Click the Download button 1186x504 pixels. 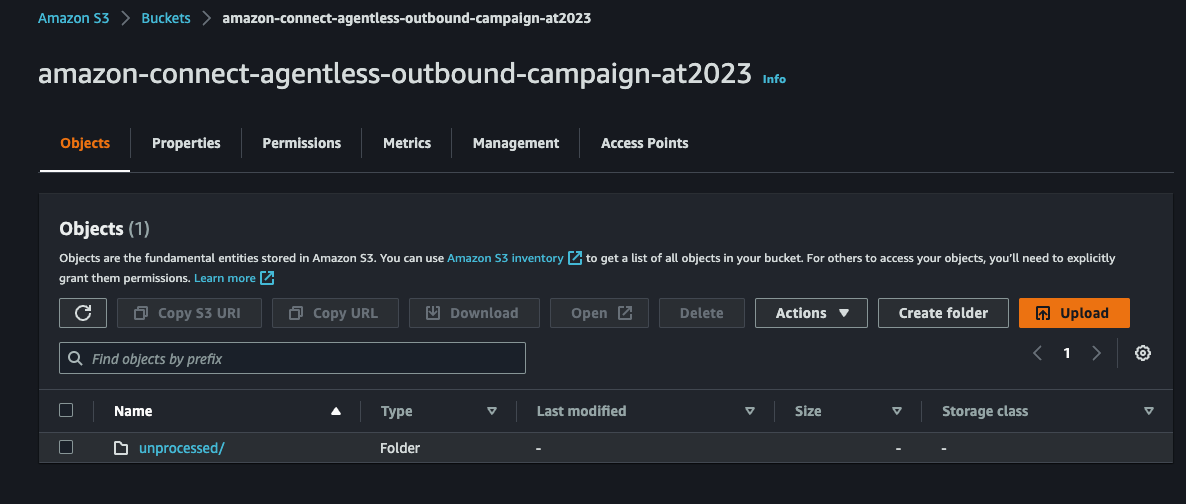(474, 313)
